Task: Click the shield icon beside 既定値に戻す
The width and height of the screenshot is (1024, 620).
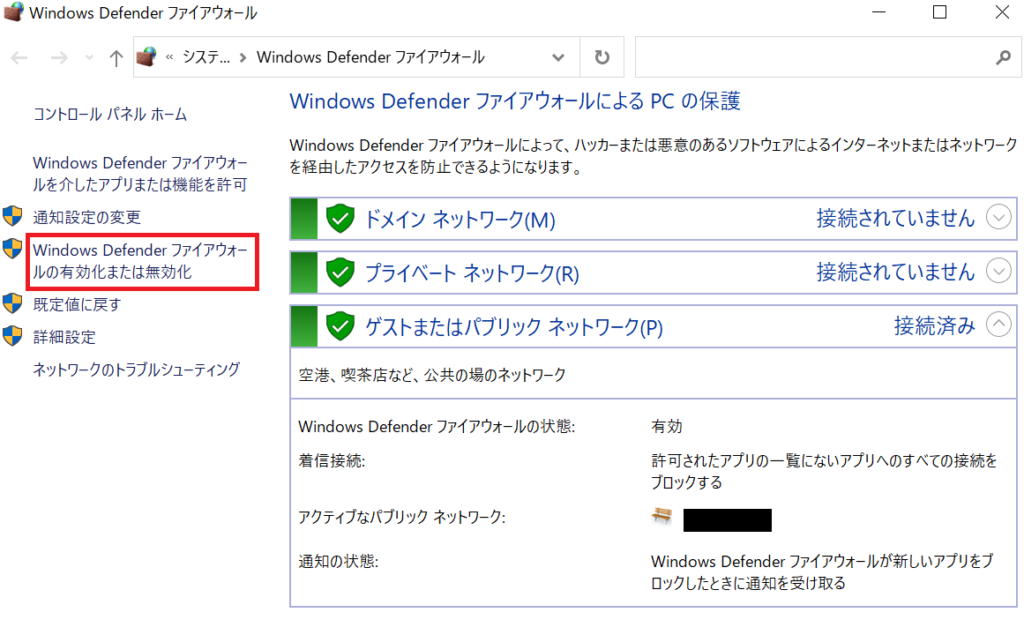Action: [12, 303]
